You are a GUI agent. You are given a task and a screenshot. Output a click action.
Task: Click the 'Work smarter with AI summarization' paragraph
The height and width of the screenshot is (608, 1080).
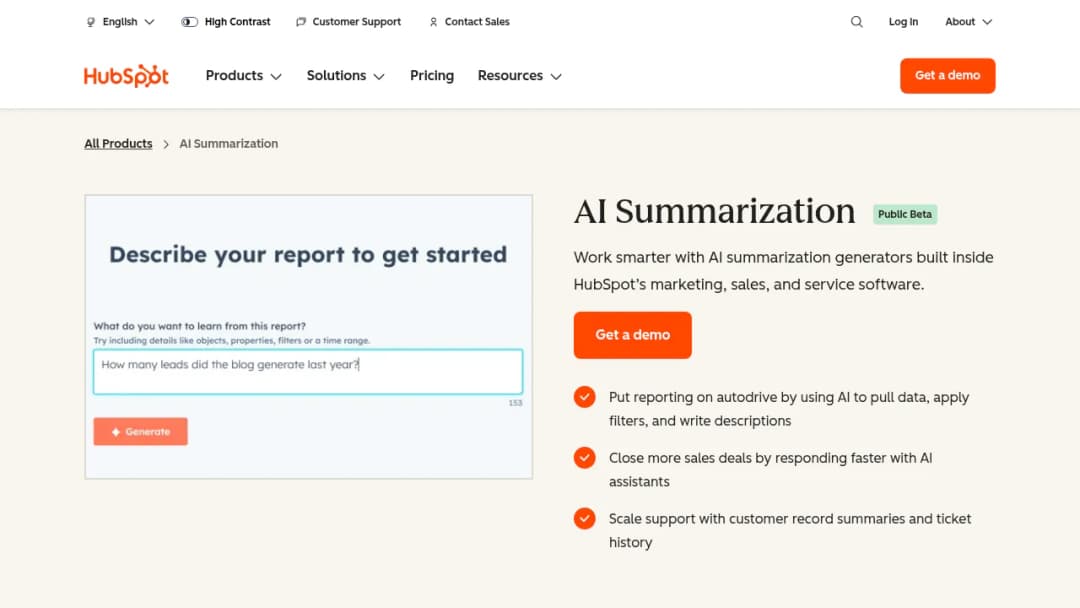coord(783,271)
